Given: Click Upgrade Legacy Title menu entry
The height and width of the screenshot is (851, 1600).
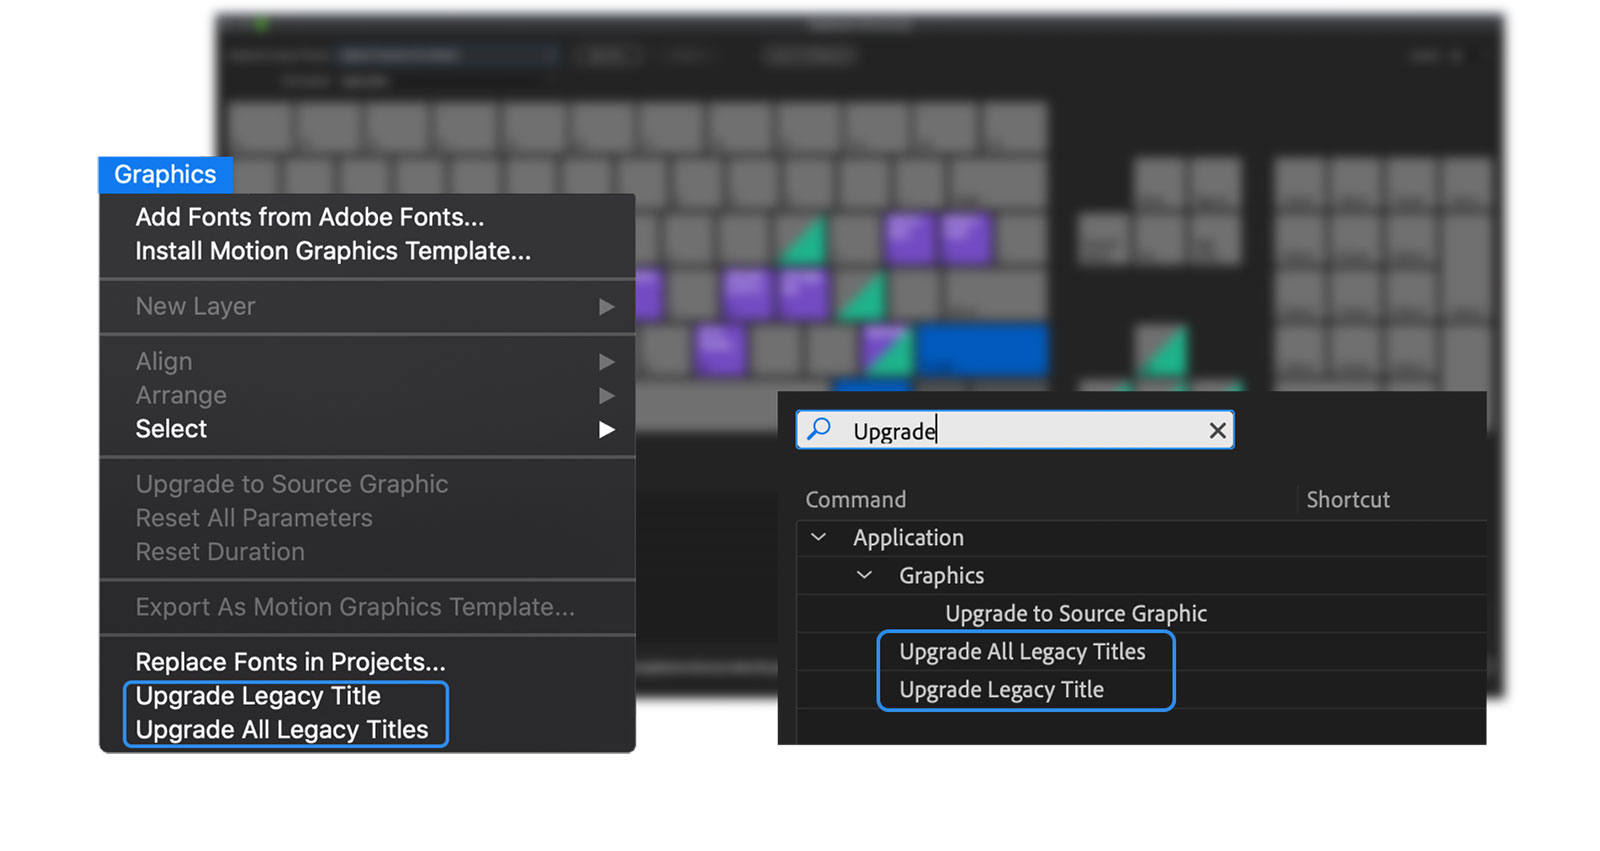Looking at the screenshot, I should [258, 696].
